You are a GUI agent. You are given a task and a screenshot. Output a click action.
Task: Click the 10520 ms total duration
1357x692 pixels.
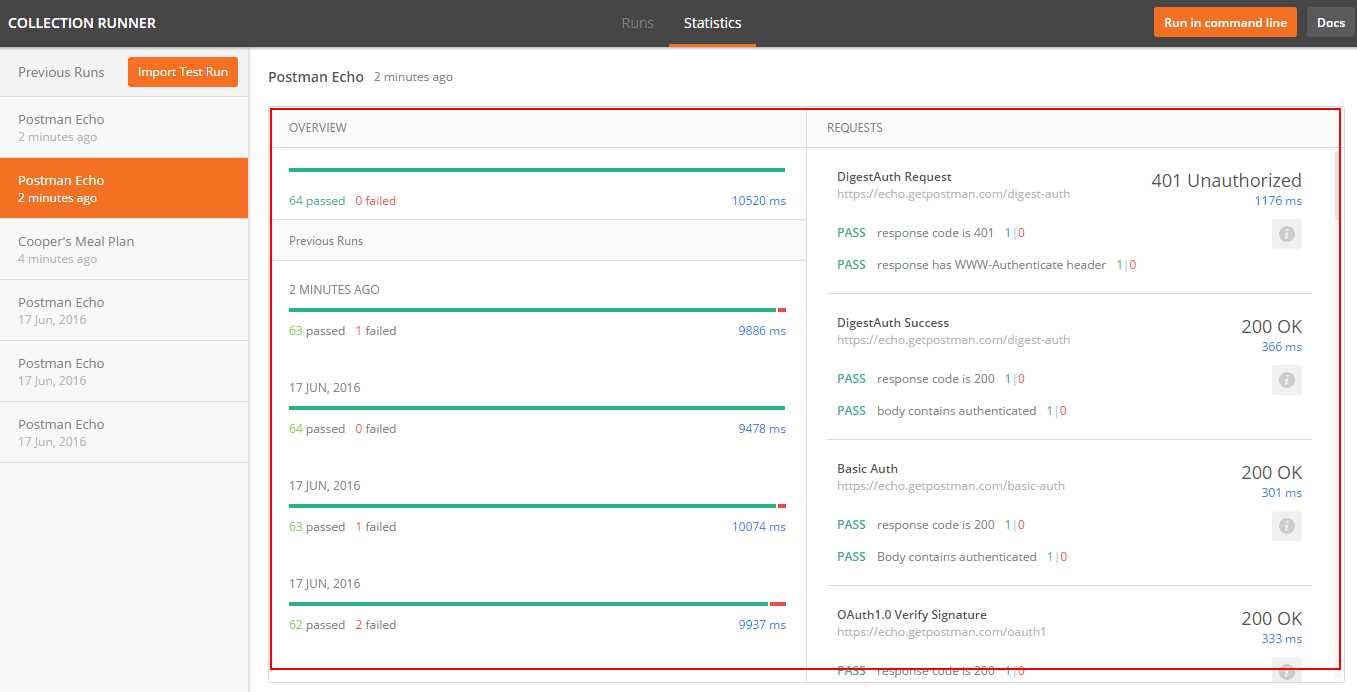coord(759,201)
